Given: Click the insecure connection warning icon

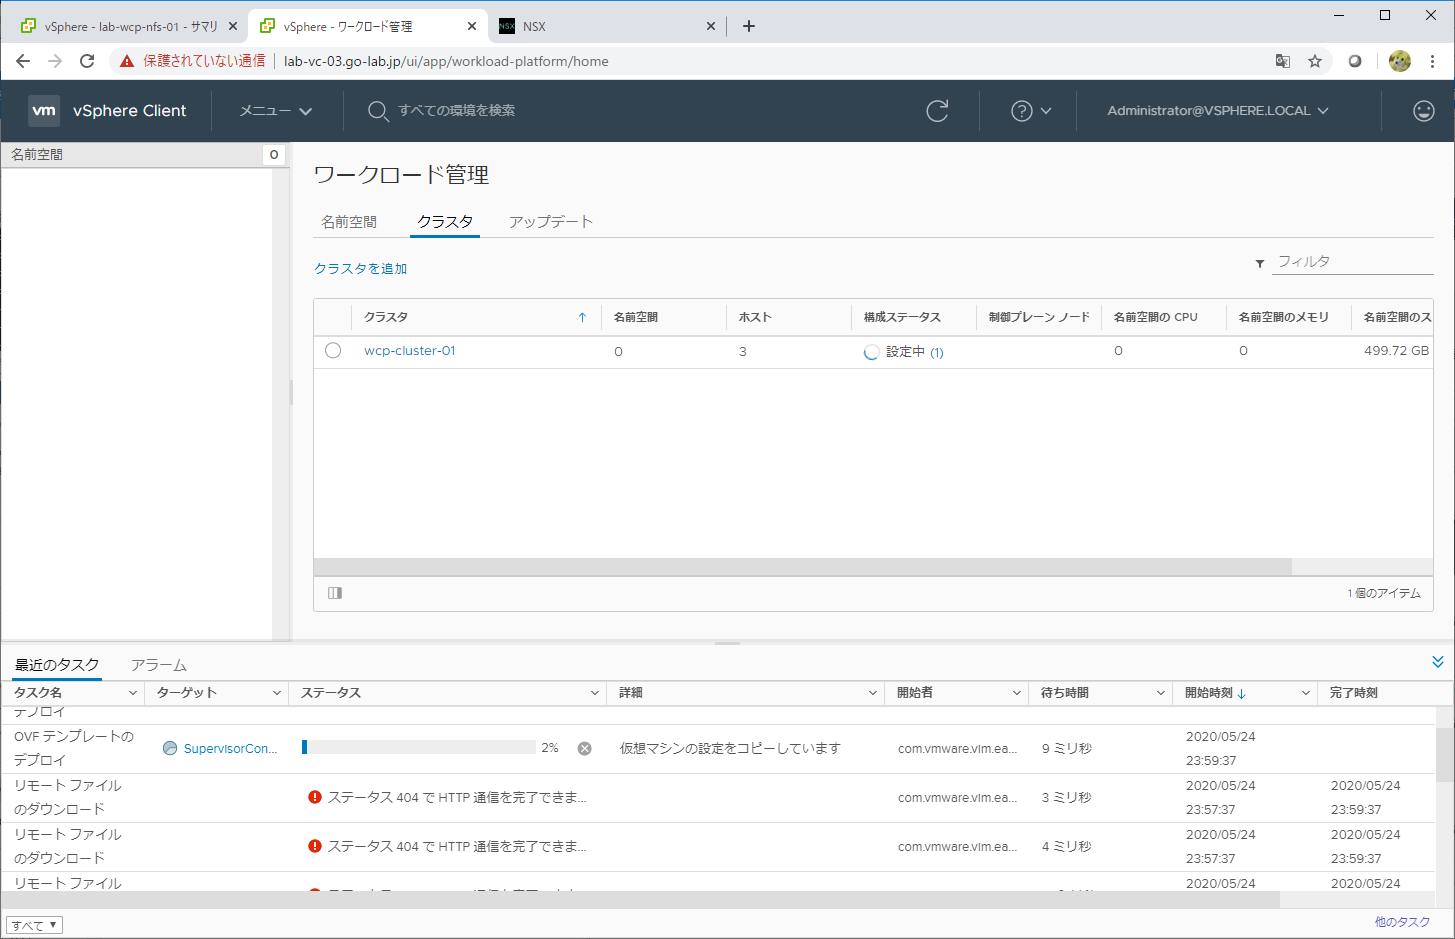Looking at the screenshot, I should tap(127, 61).
